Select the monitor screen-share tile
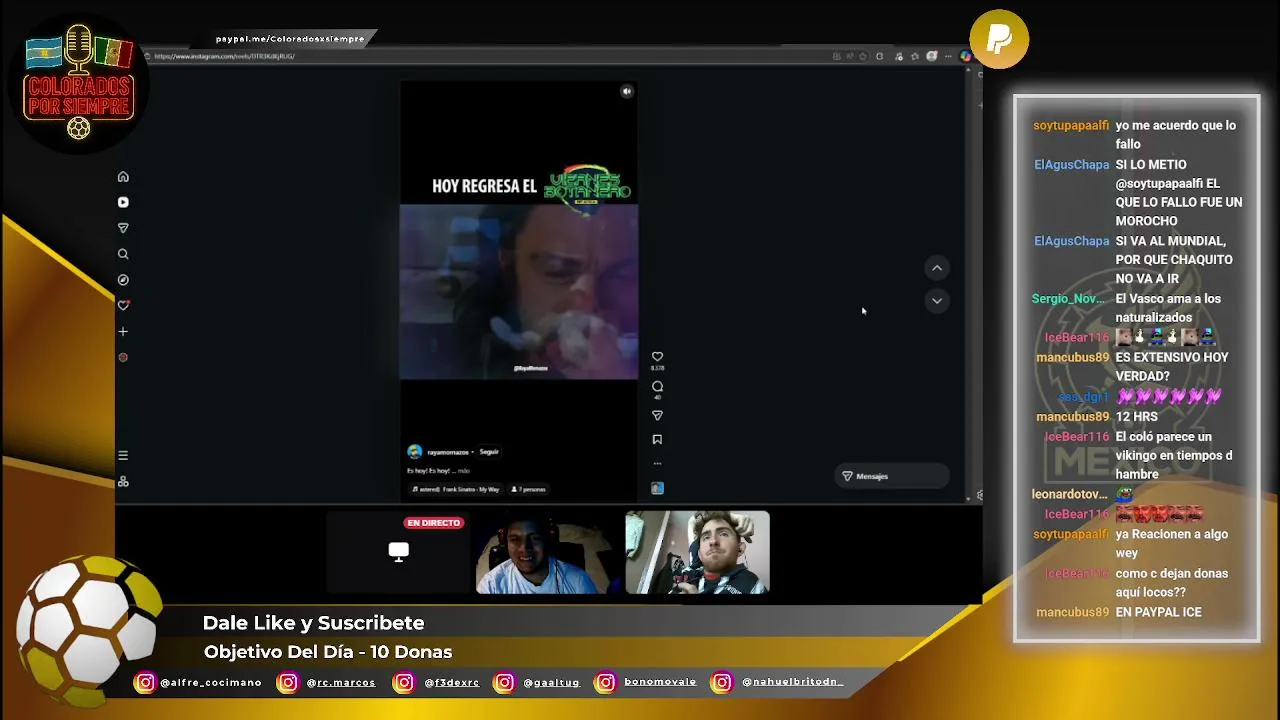This screenshot has width=1280, height=720. [x=398, y=552]
